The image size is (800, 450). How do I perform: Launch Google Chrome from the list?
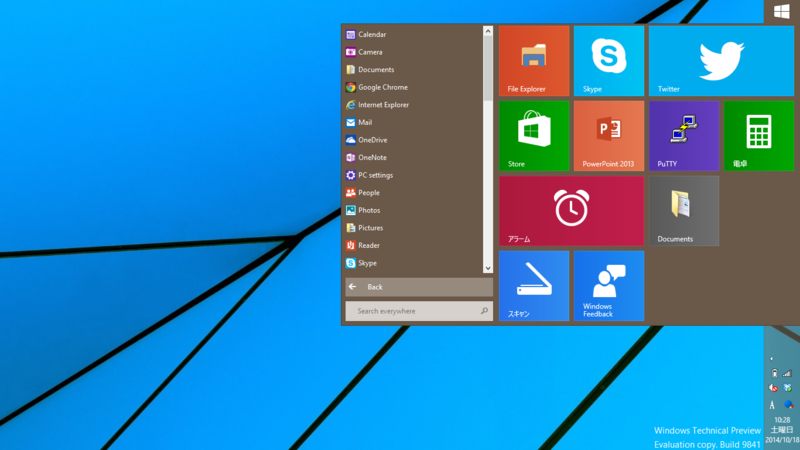click(412, 87)
